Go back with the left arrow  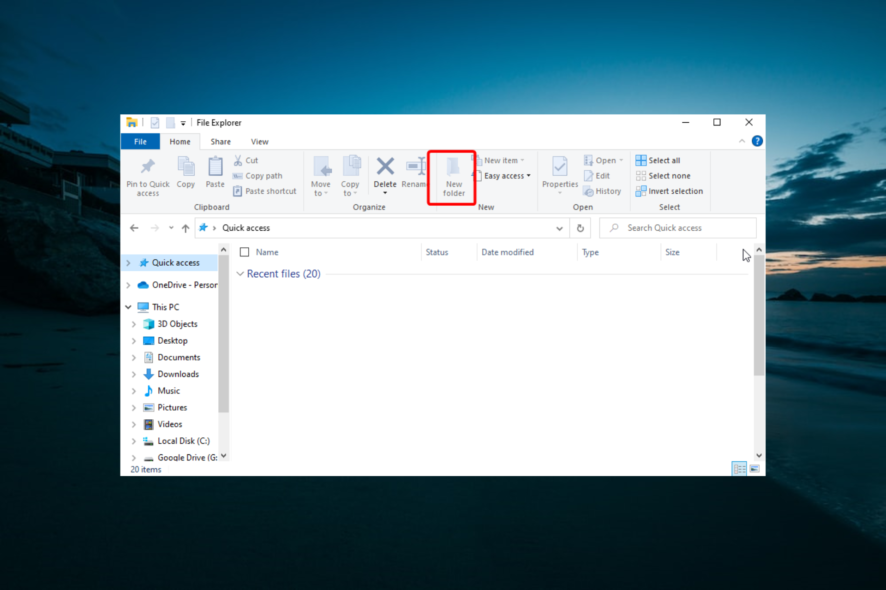[134, 228]
